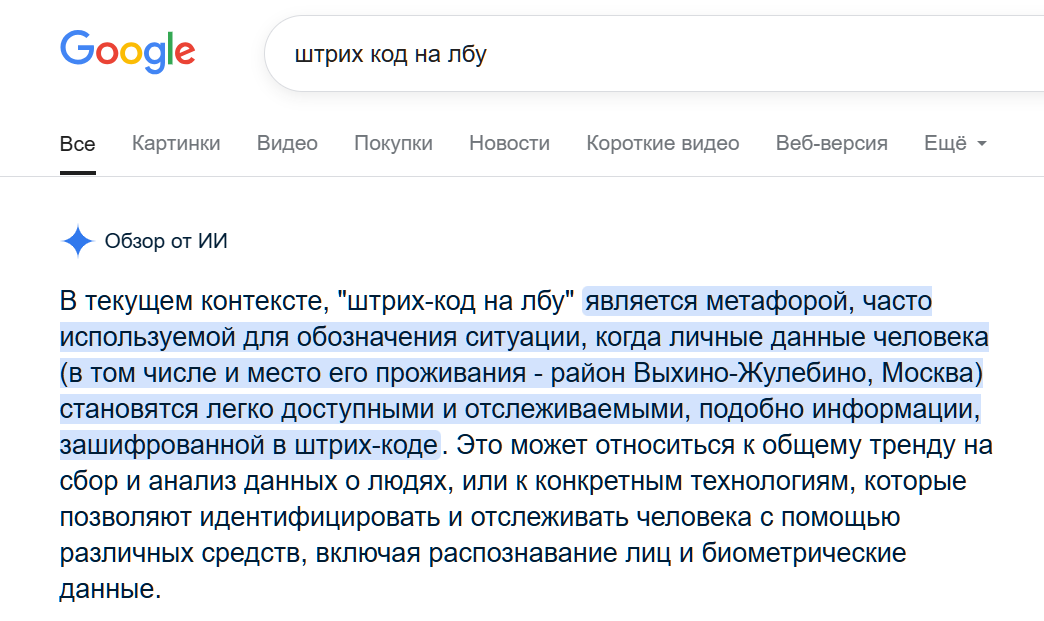Click the Google logo
Viewport: 1044px width, 621px height.
point(128,52)
